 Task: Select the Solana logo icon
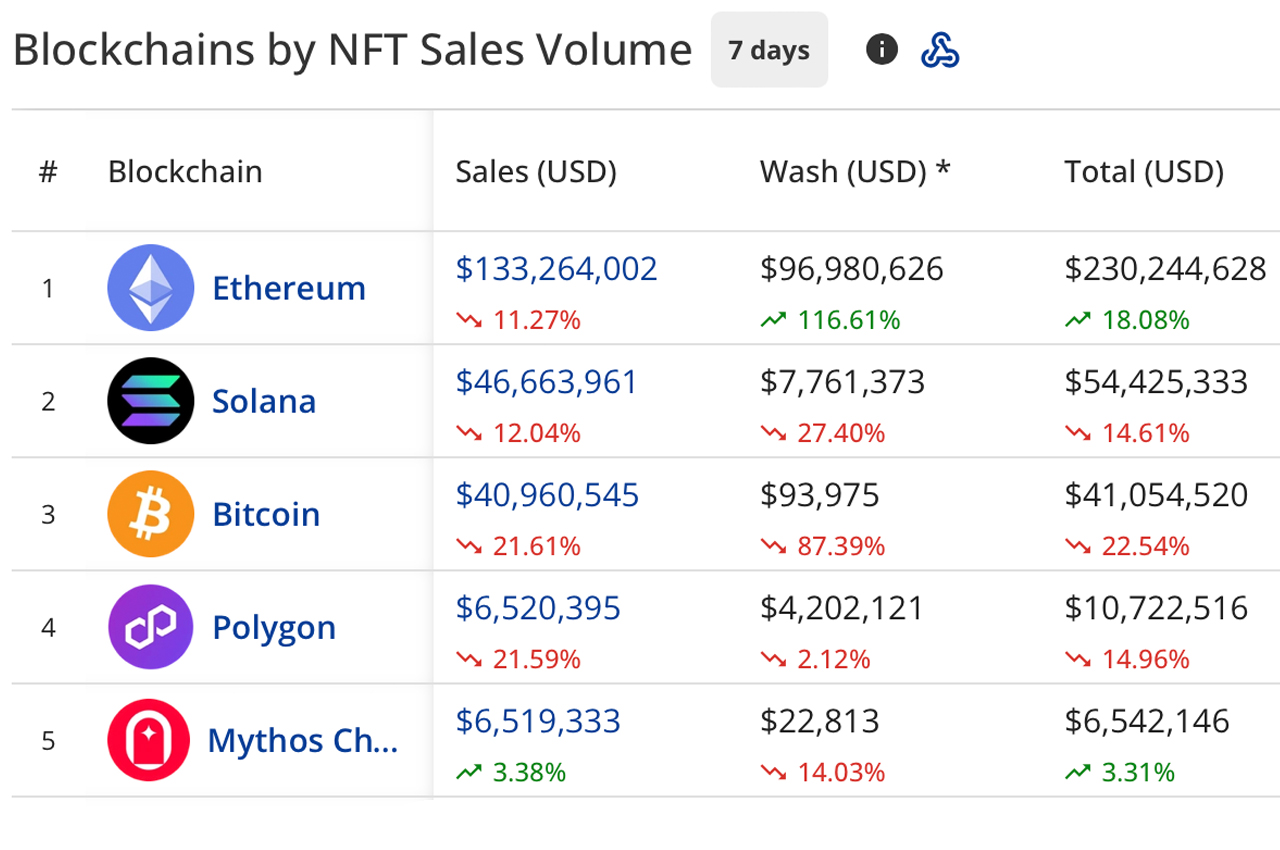[x=151, y=400]
